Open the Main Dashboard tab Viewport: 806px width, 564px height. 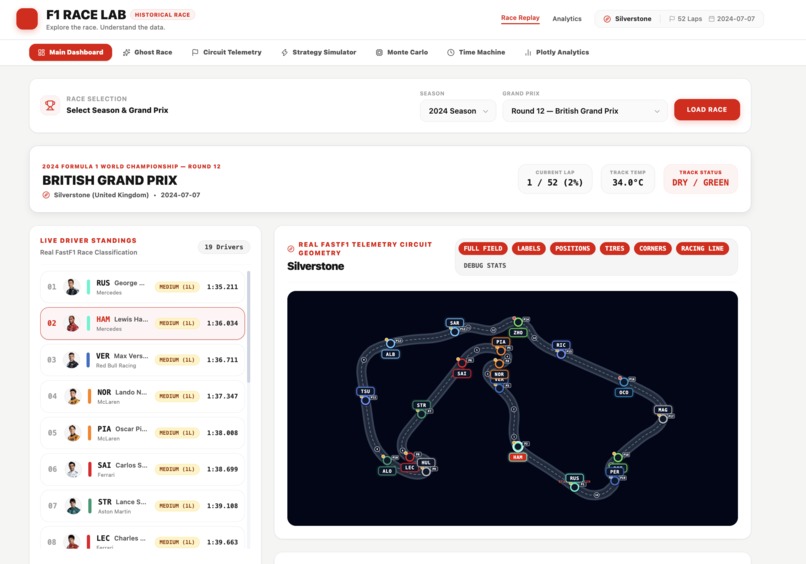point(70,52)
